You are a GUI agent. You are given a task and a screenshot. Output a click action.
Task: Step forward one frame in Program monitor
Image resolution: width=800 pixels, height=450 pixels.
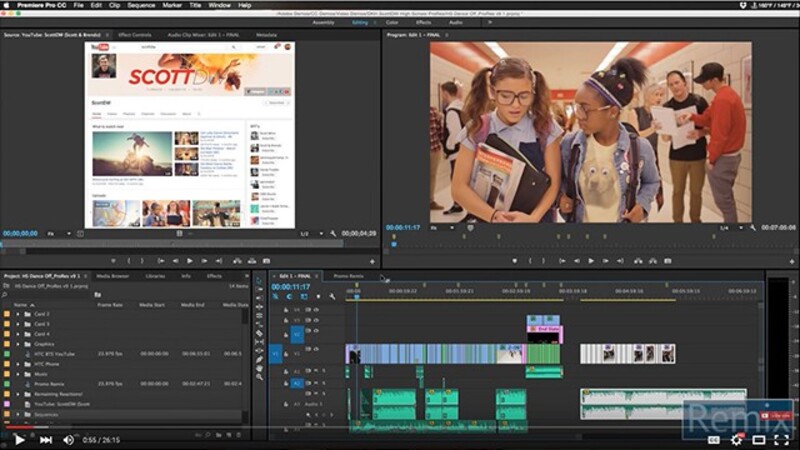606,261
